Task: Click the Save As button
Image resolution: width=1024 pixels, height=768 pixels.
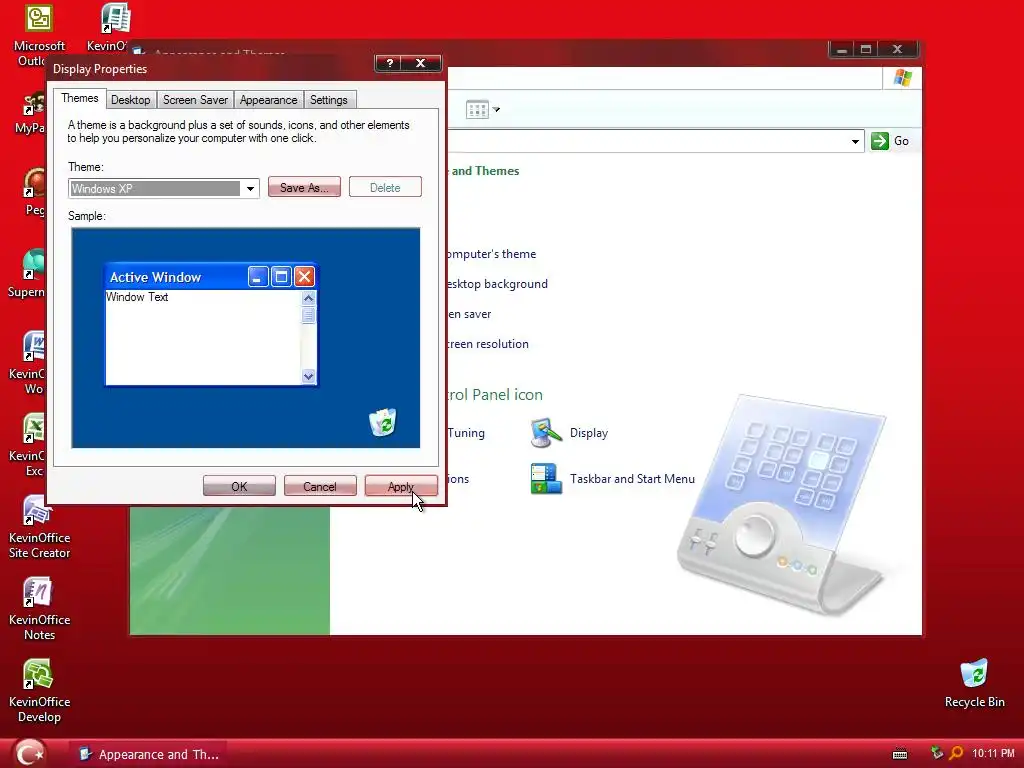Action: 304,187
